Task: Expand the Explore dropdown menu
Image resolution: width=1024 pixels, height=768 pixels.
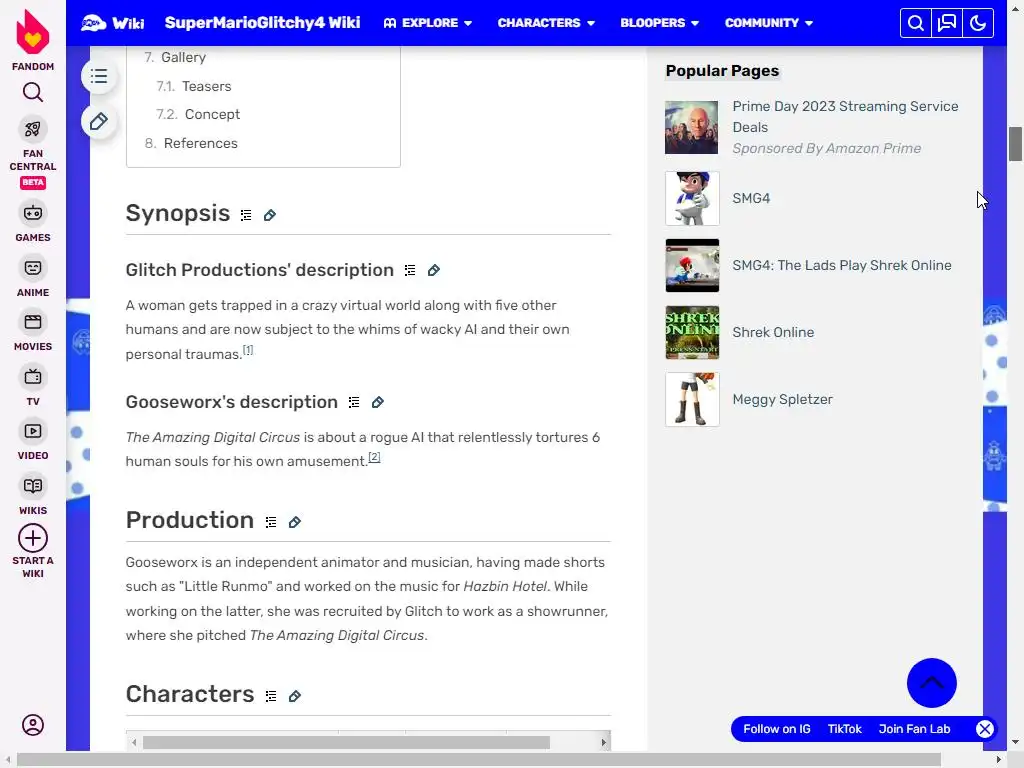Action: (x=428, y=23)
